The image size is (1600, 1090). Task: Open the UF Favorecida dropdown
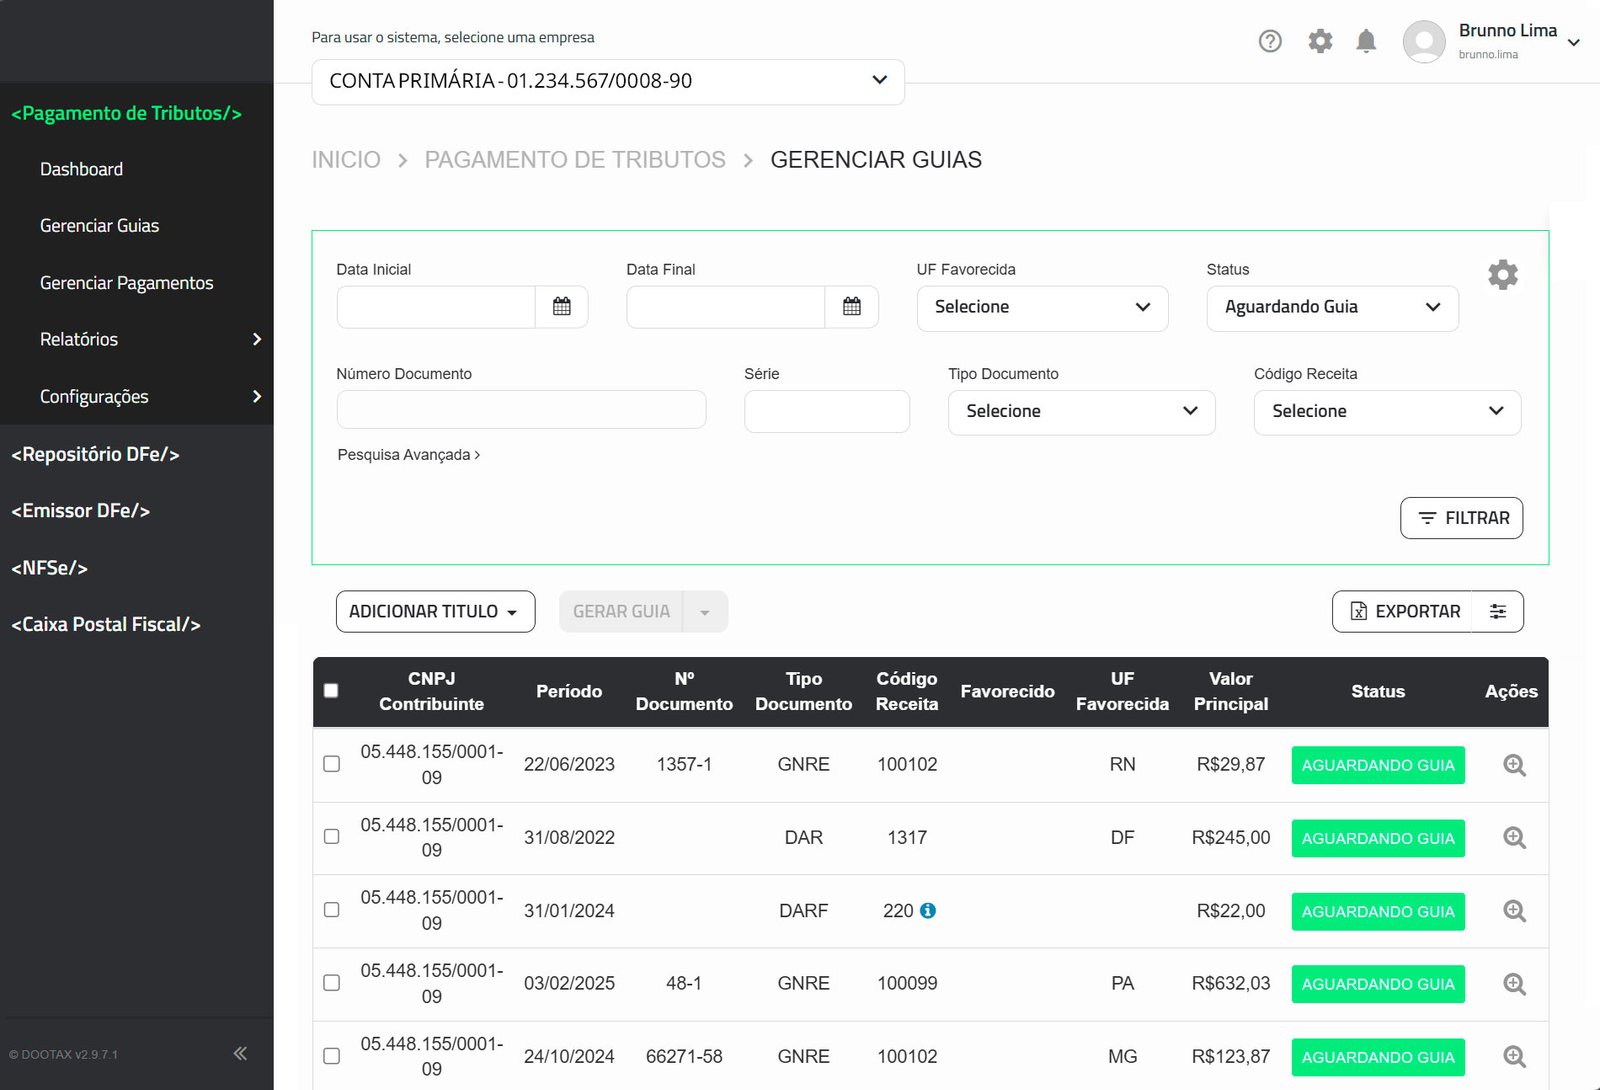tap(1042, 308)
